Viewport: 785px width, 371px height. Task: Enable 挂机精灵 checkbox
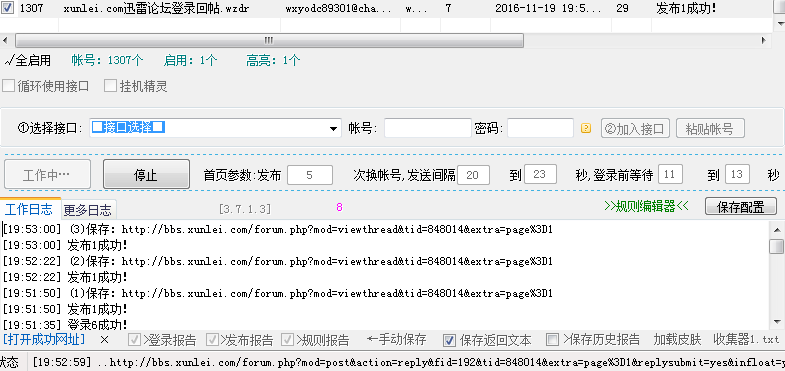tap(110, 86)
